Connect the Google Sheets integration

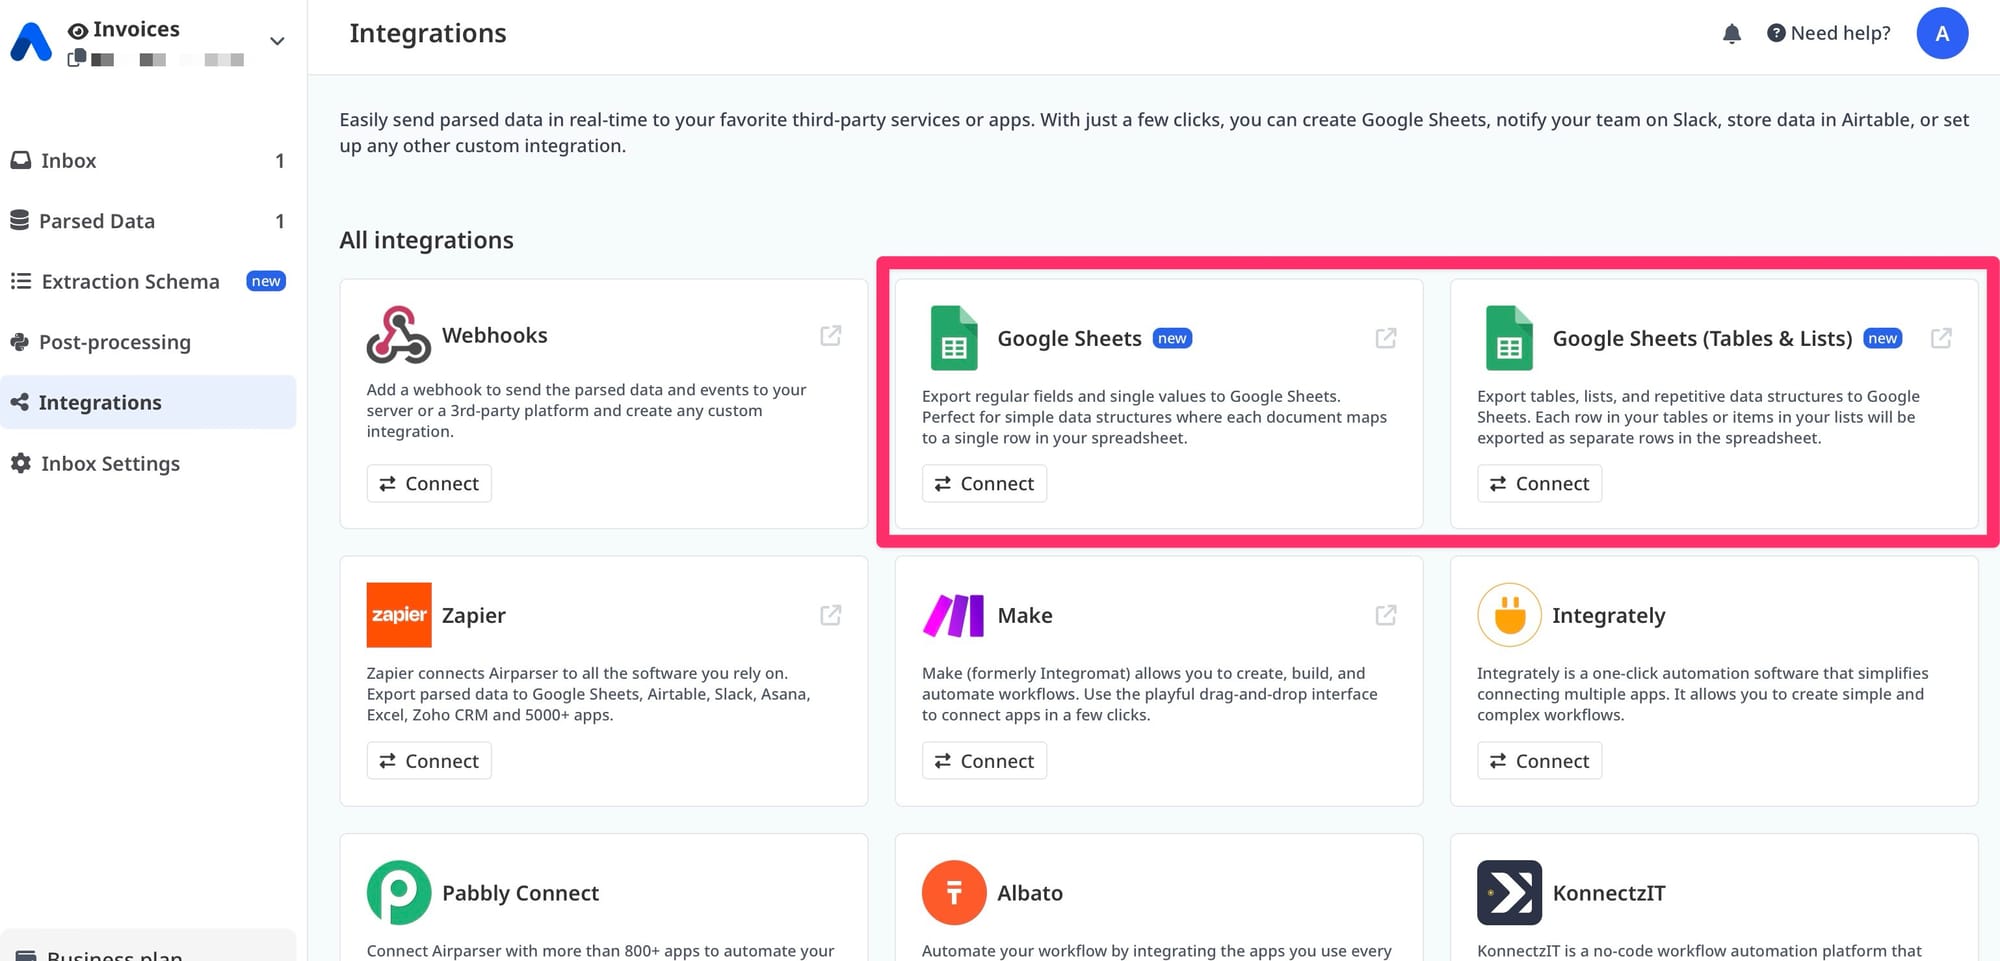984,484
